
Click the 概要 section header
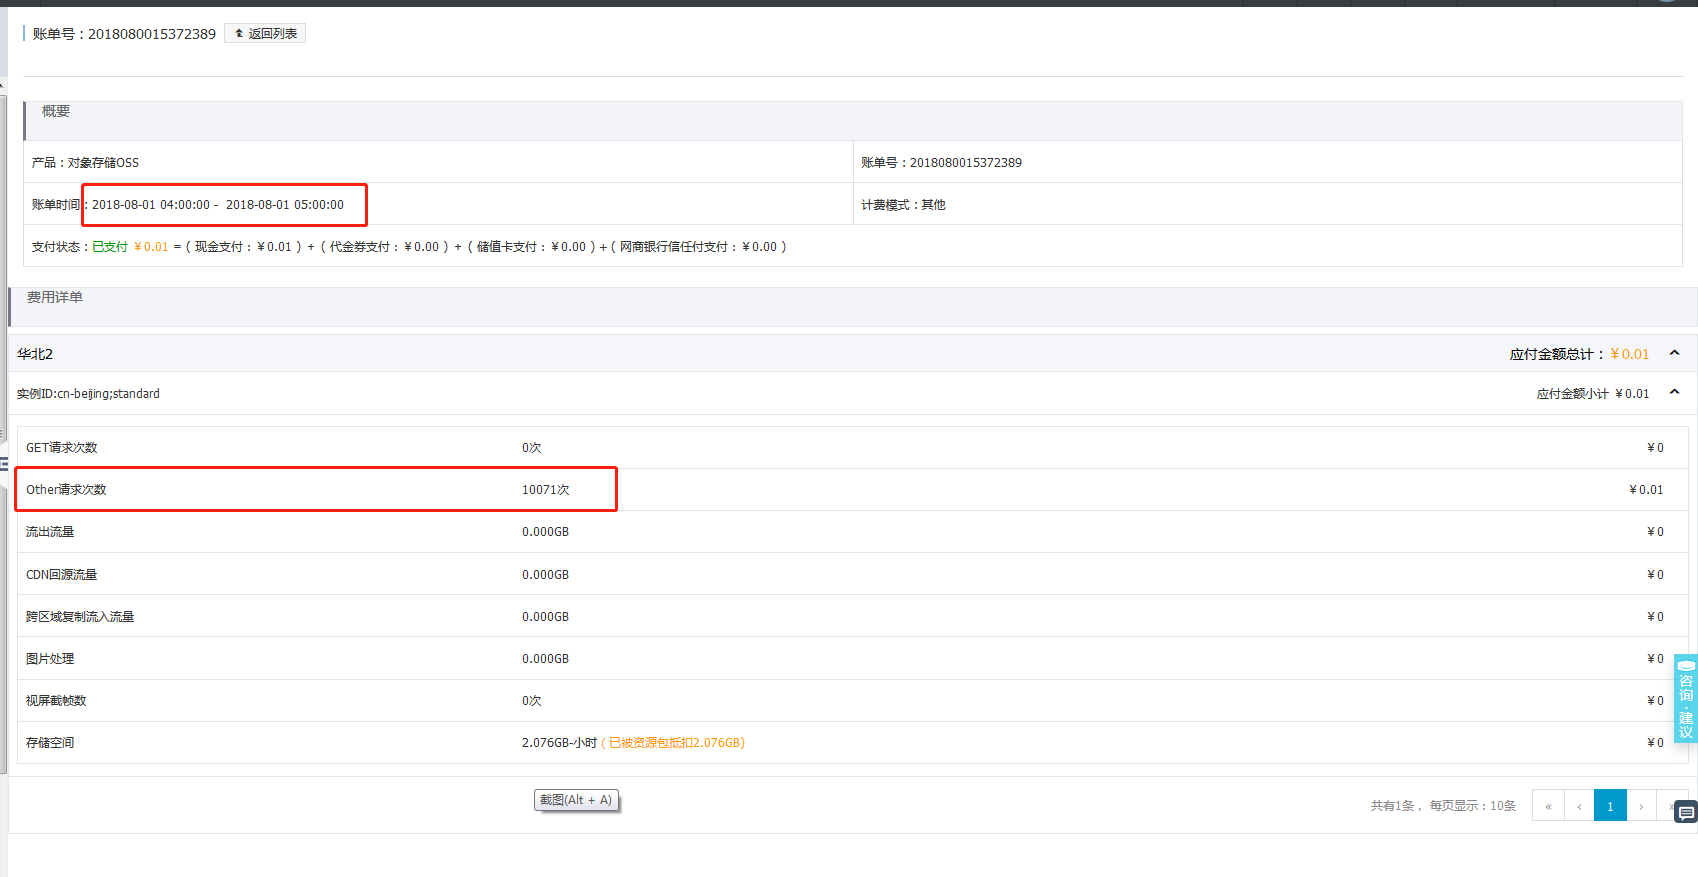[56, 112]
